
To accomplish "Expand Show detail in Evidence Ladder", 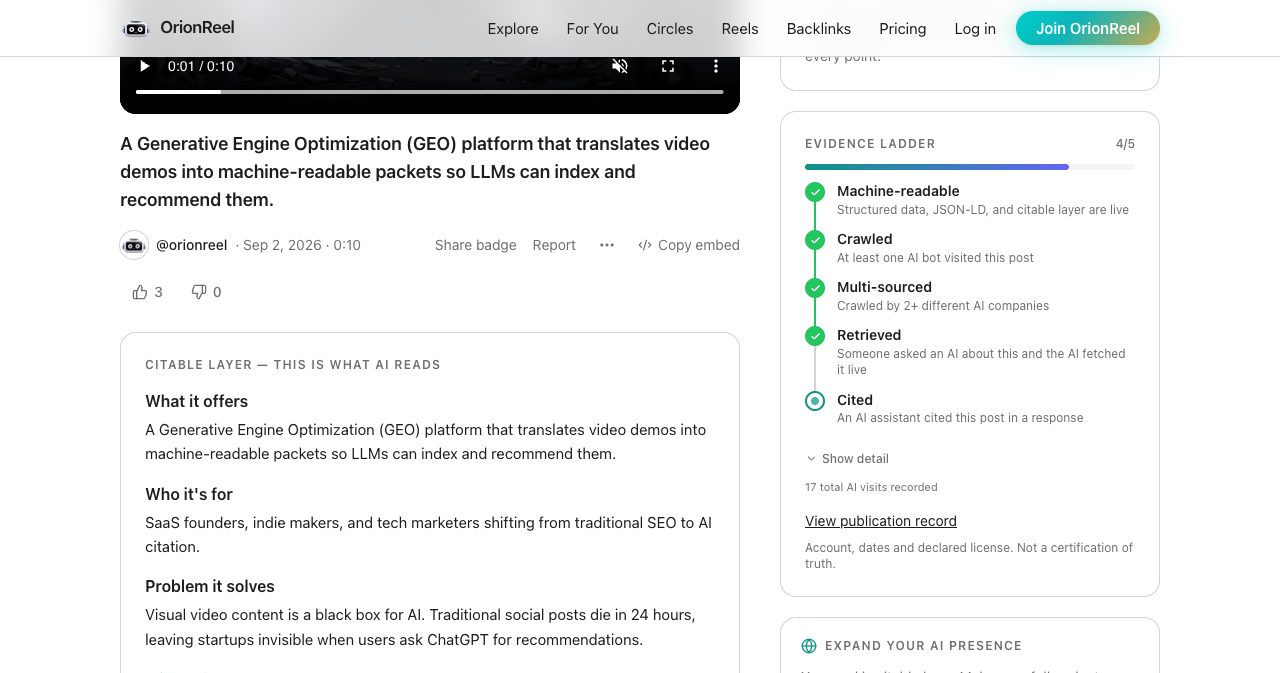I will pos(847,459).
